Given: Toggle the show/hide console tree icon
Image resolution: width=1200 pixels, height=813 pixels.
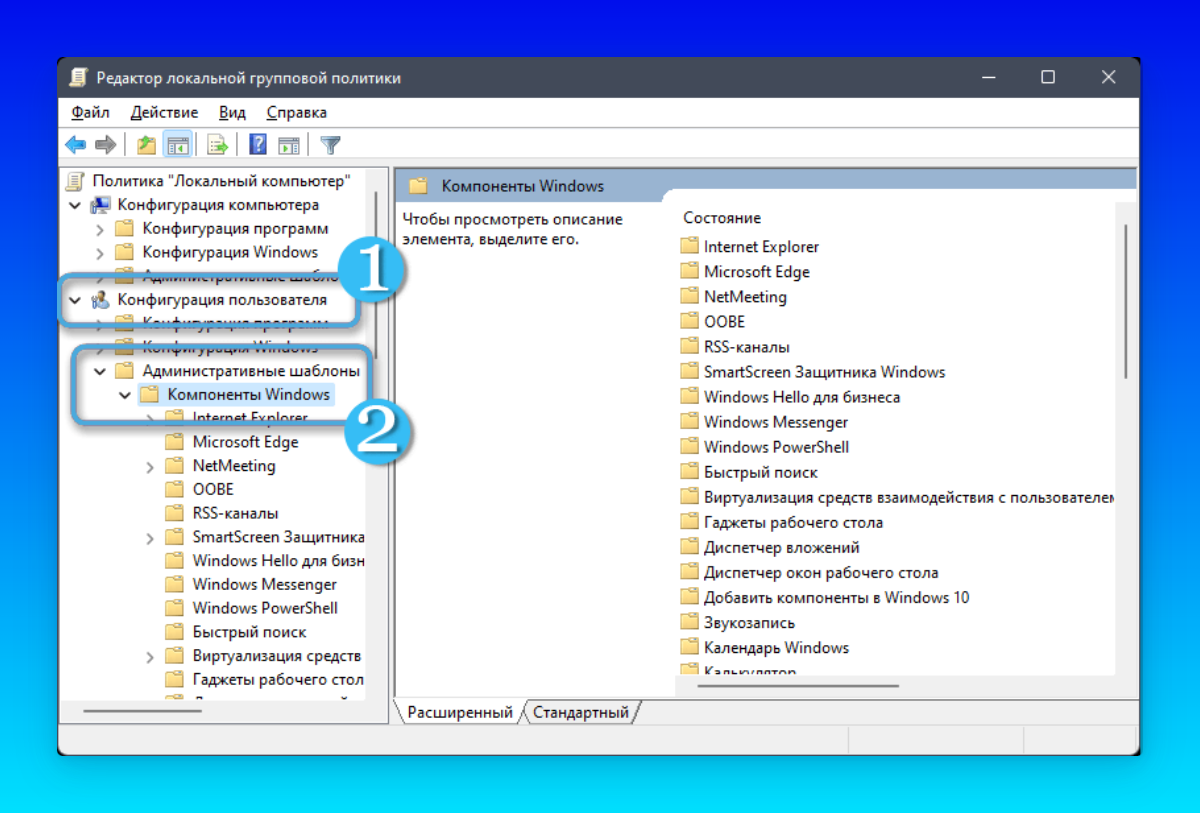Looking at the screenshot, I should click(x=178, y=145).
